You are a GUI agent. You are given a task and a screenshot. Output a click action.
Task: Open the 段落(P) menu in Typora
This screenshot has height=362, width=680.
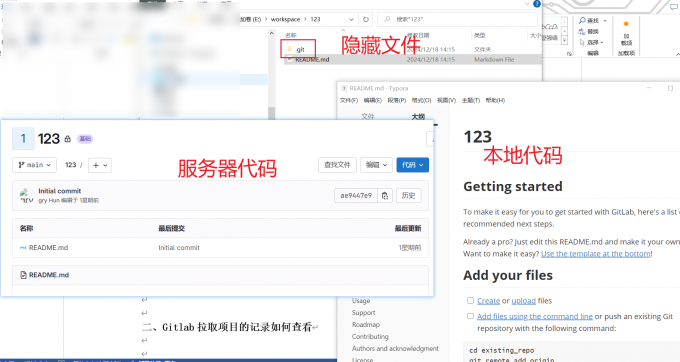coord(396,101)
